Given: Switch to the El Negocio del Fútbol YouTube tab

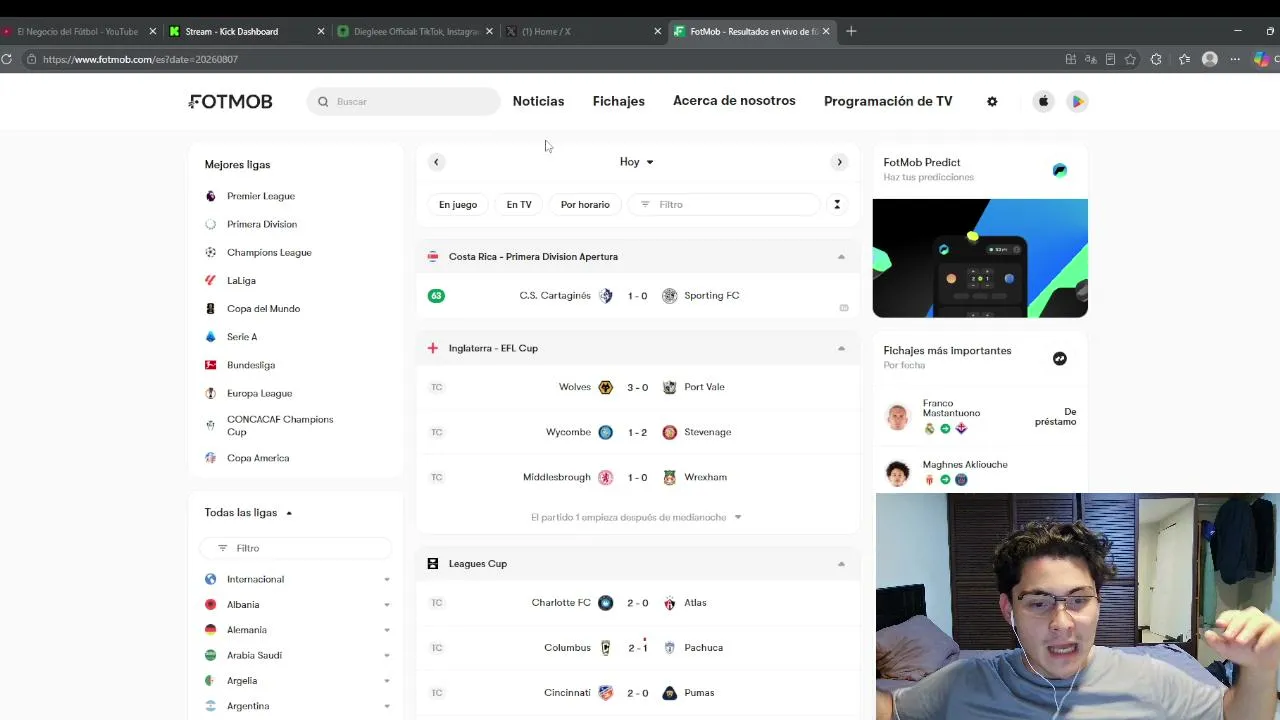Looking at the screenshot, I should 80,31.
